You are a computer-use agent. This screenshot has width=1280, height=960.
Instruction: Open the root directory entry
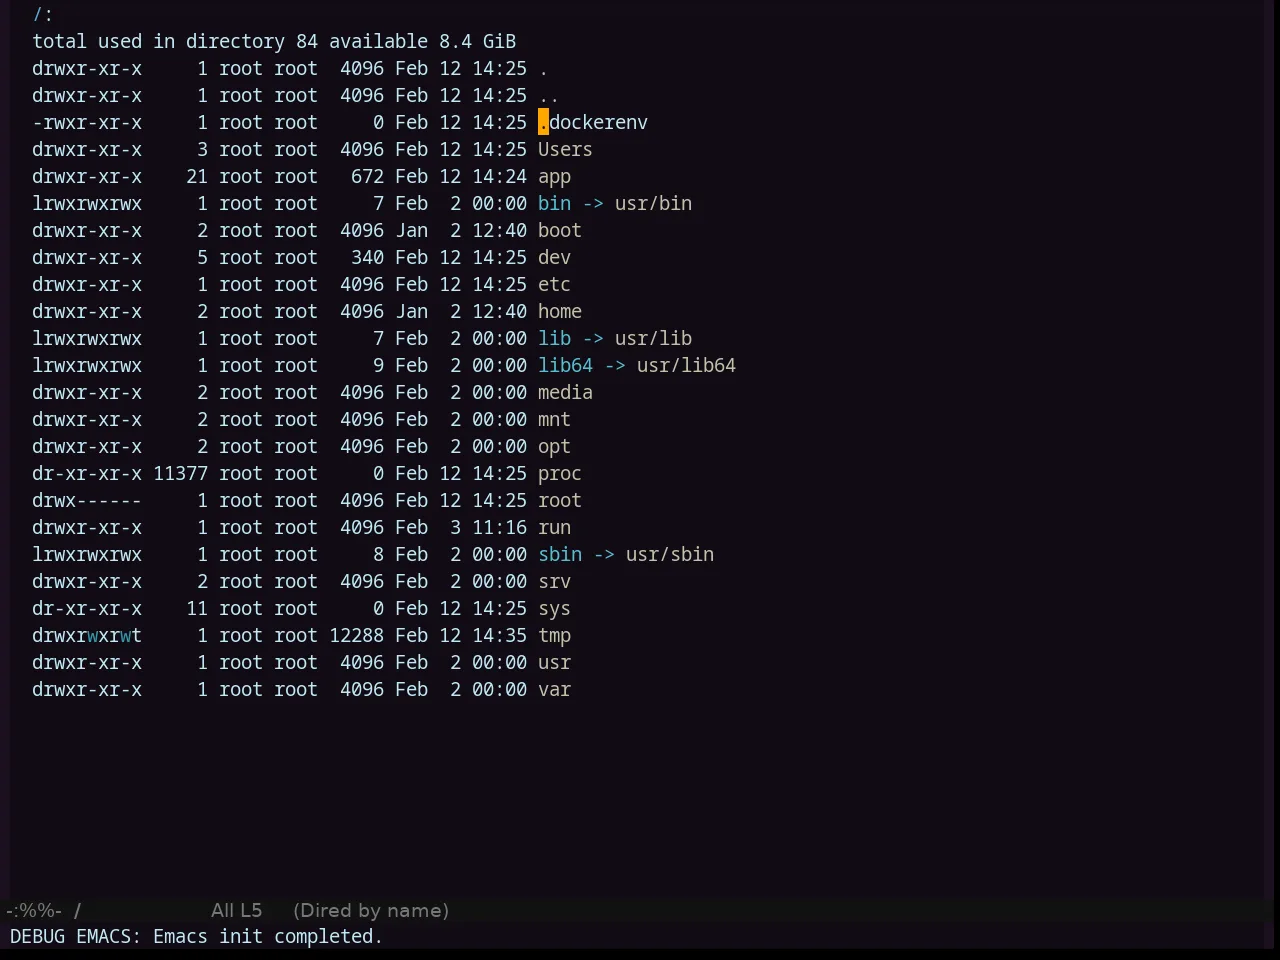pos(559,500)
